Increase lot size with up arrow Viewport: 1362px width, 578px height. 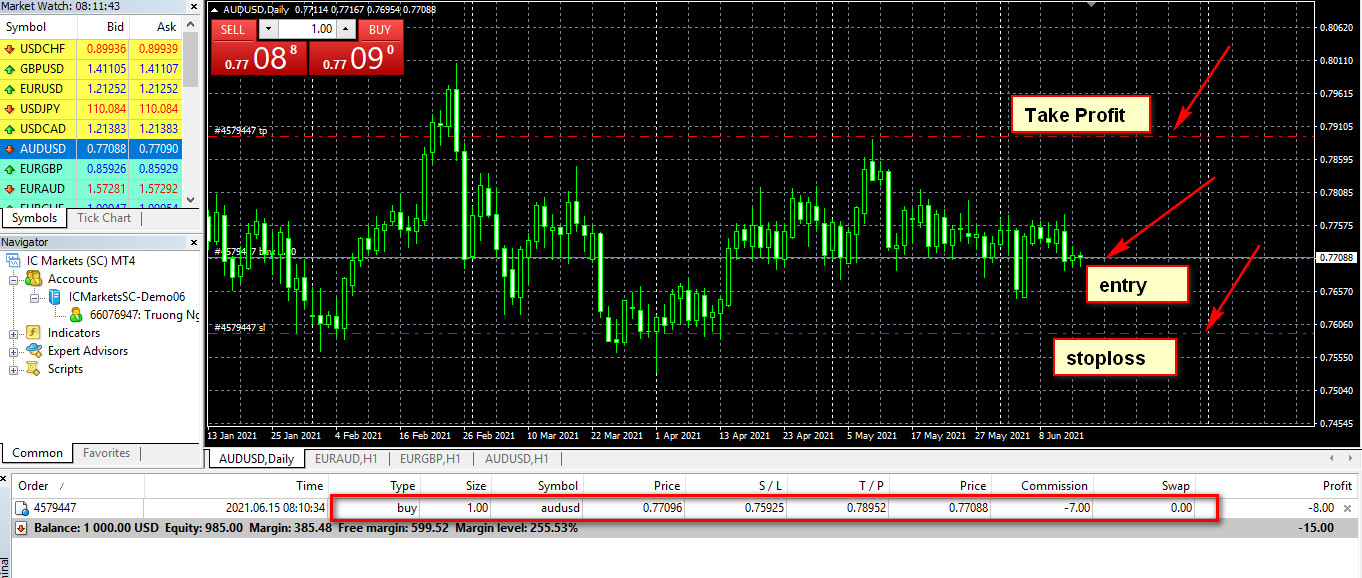click(x=345, y=30)
